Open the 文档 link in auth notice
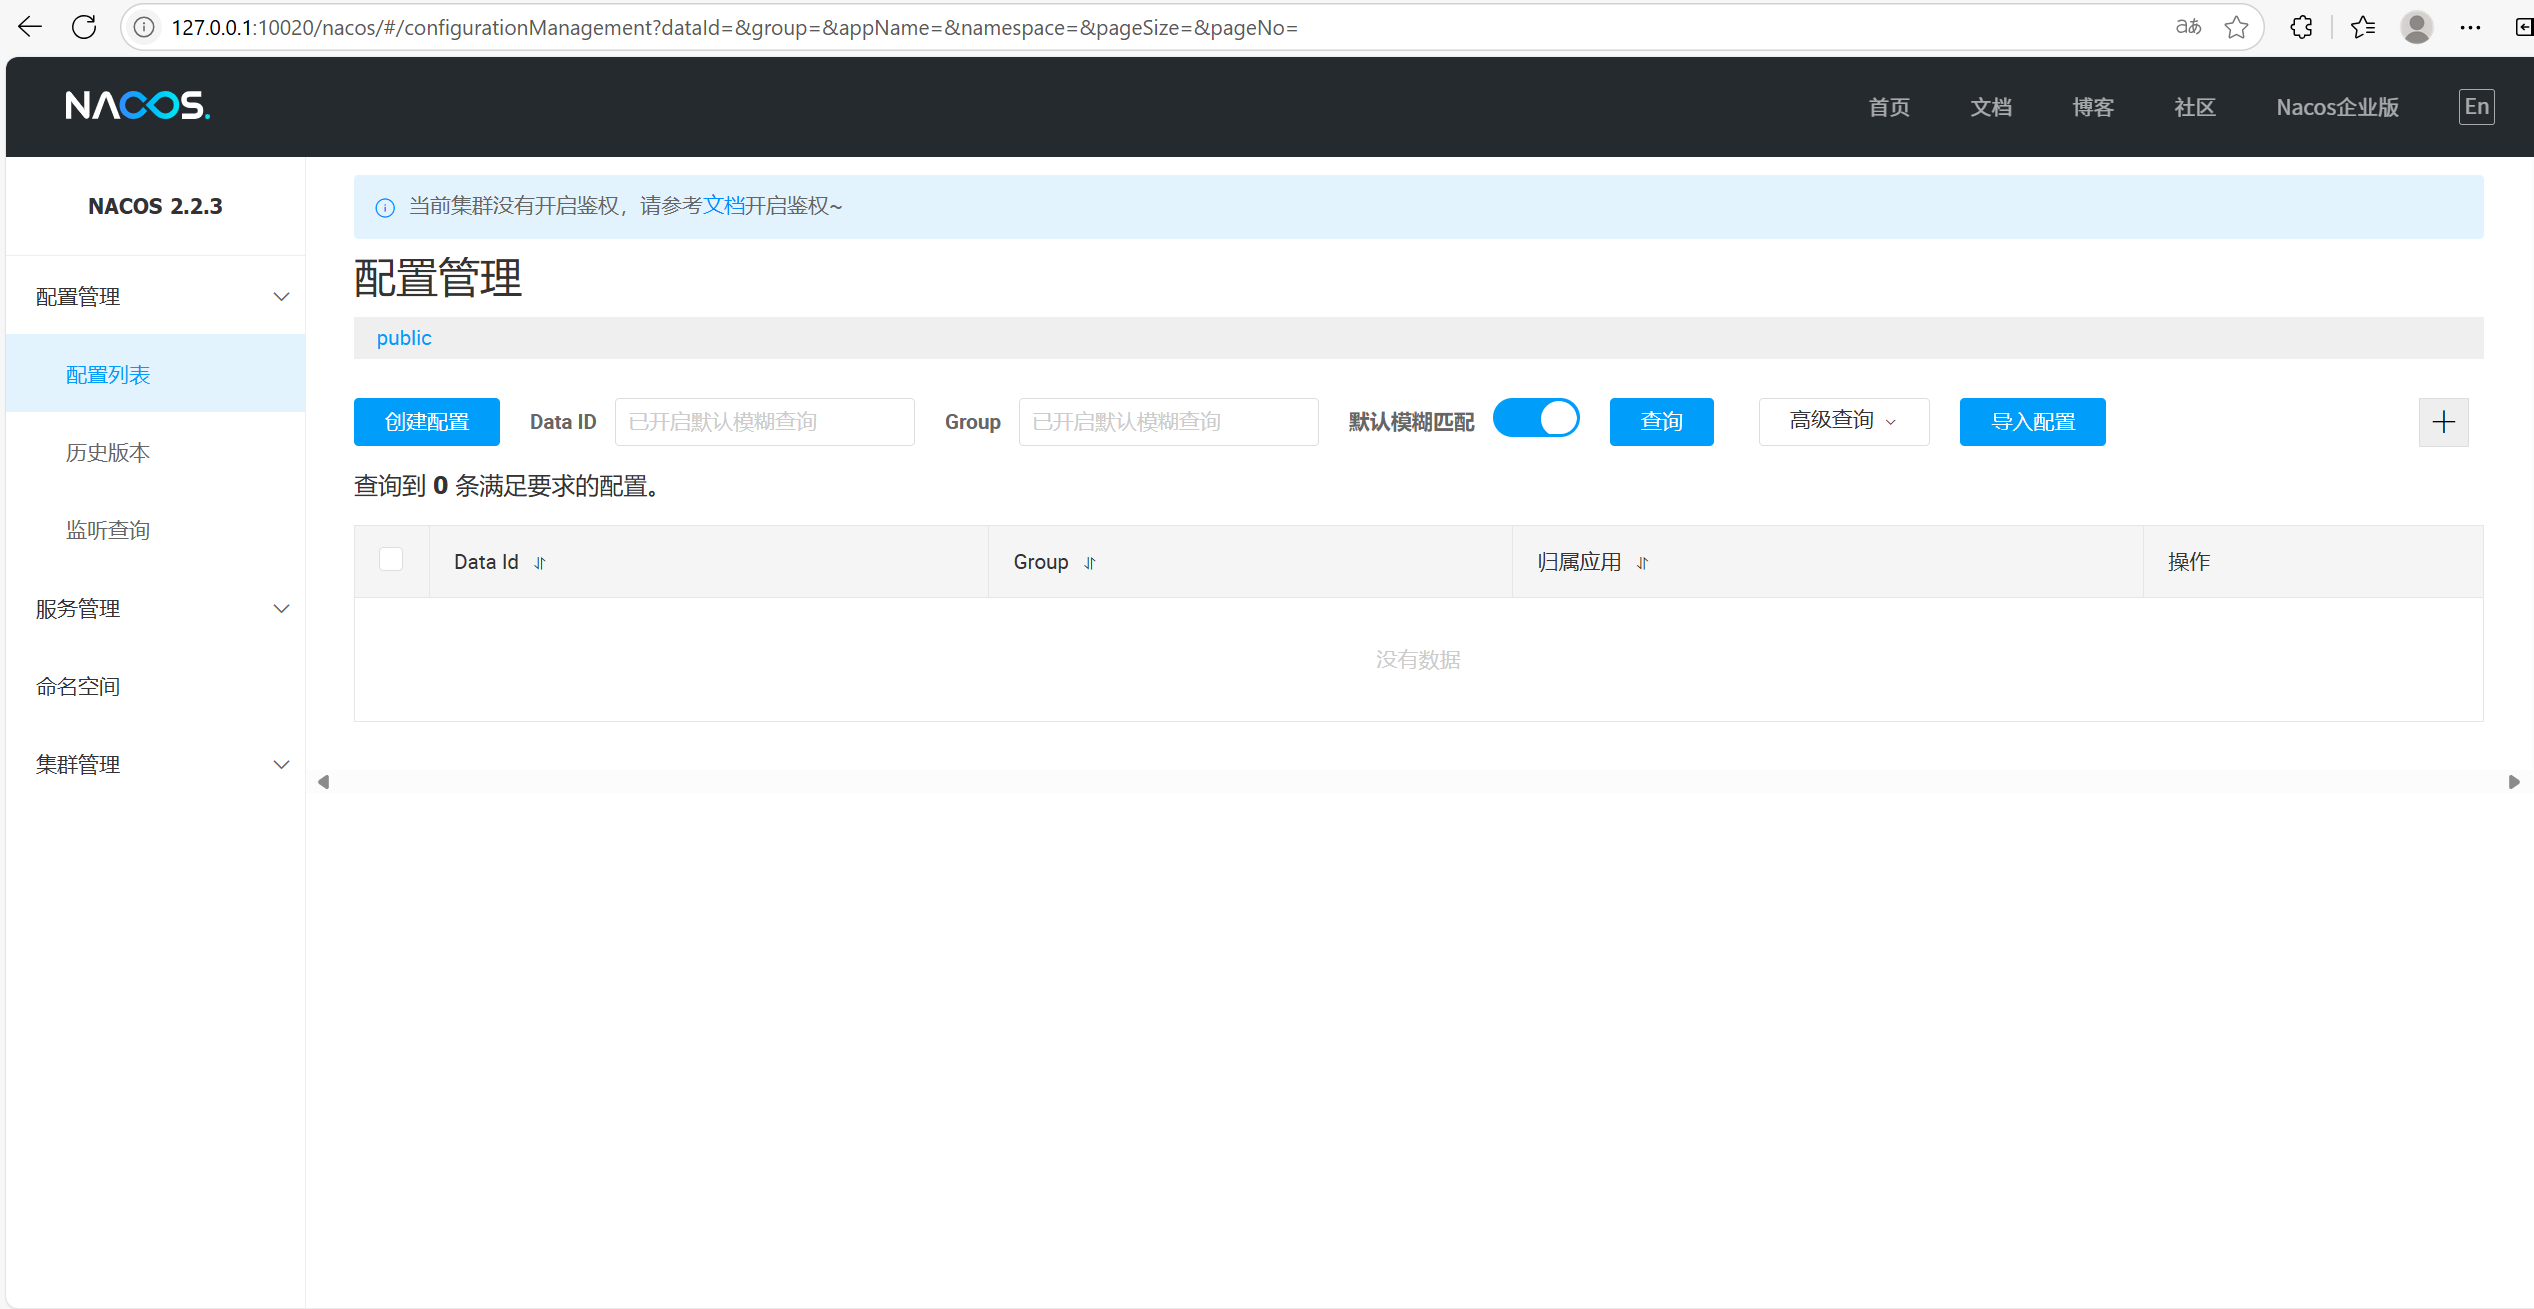 tap(723, 205)
